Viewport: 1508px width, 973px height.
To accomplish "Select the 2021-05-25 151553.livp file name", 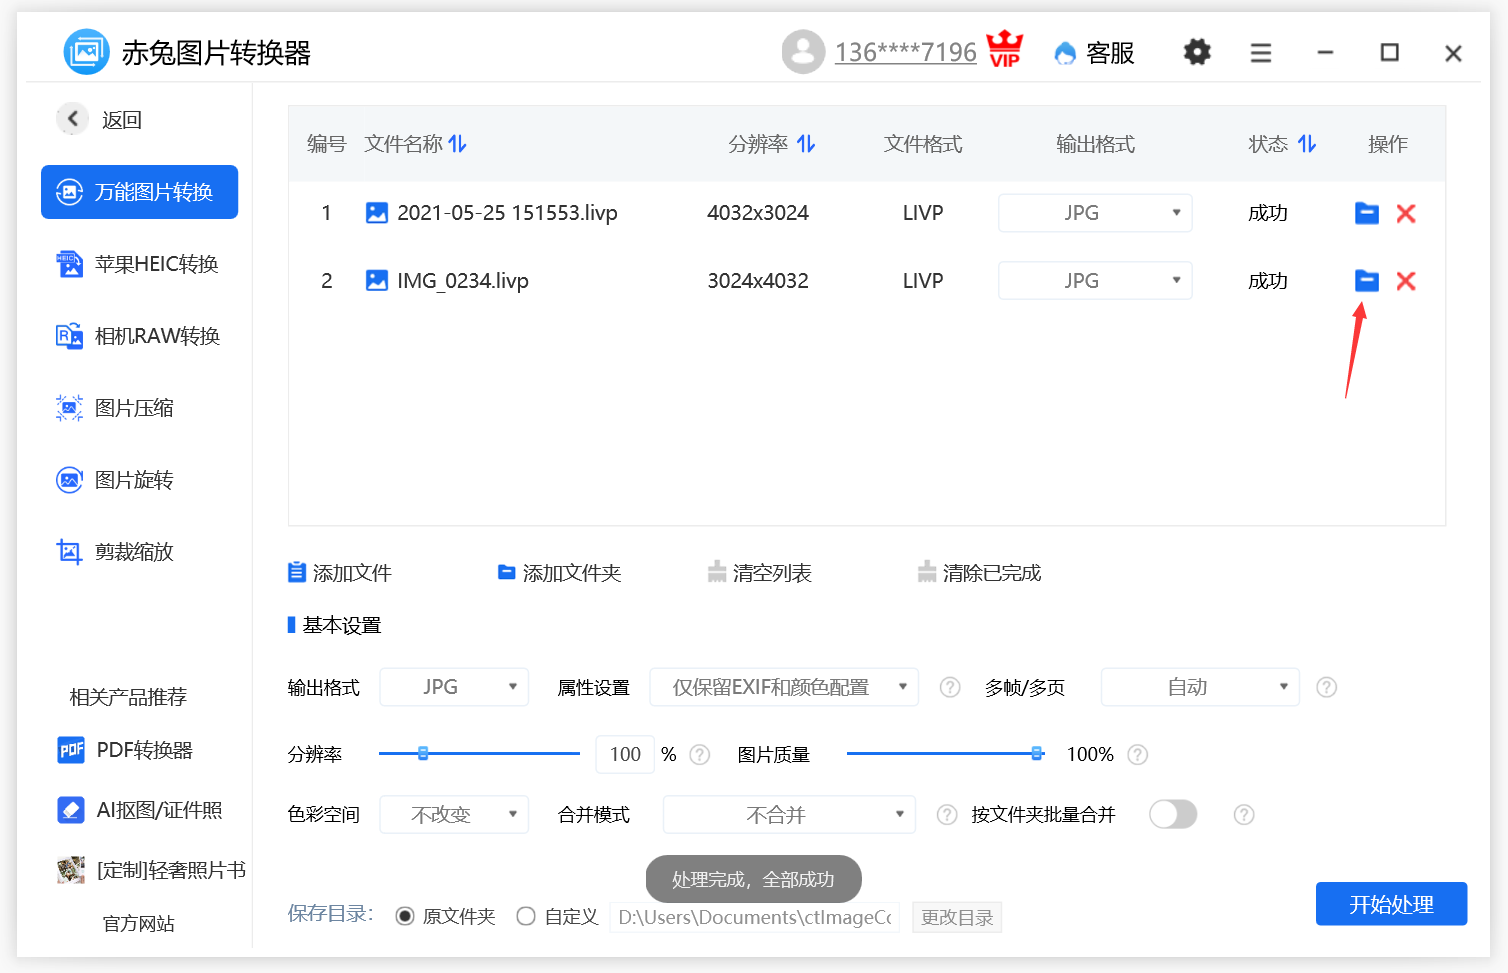I will pyautogui.click(x=507, y=213).
